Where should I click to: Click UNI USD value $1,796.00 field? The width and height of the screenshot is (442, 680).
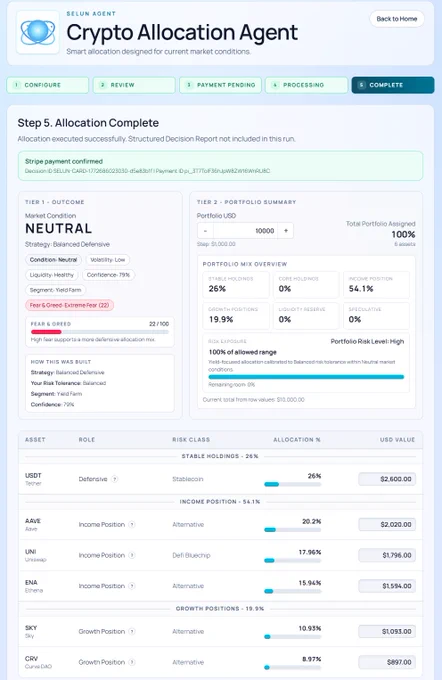(387, 556)
